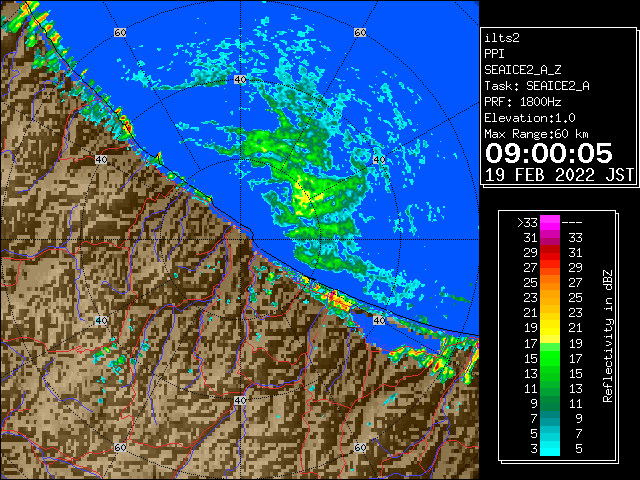Click the yellow high-reflectivity core offshore
This screenshot has width=640, height=480.
pyautogui.click(x=305, y=196)
